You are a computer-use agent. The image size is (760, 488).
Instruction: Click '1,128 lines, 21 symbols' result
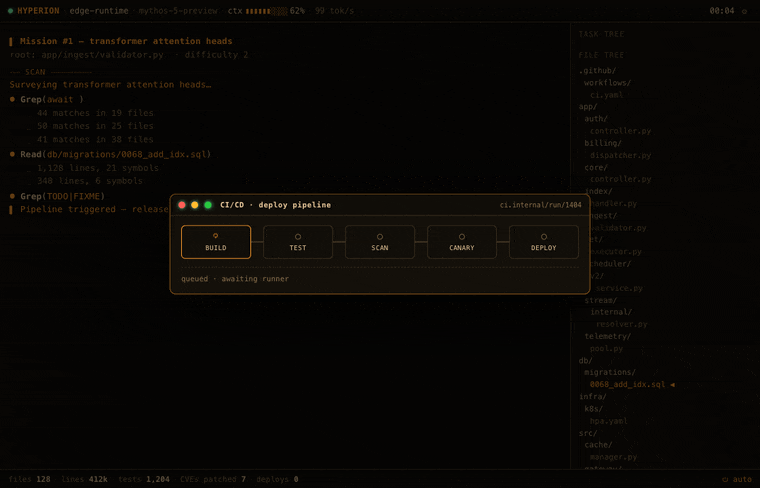coord(97,168)
